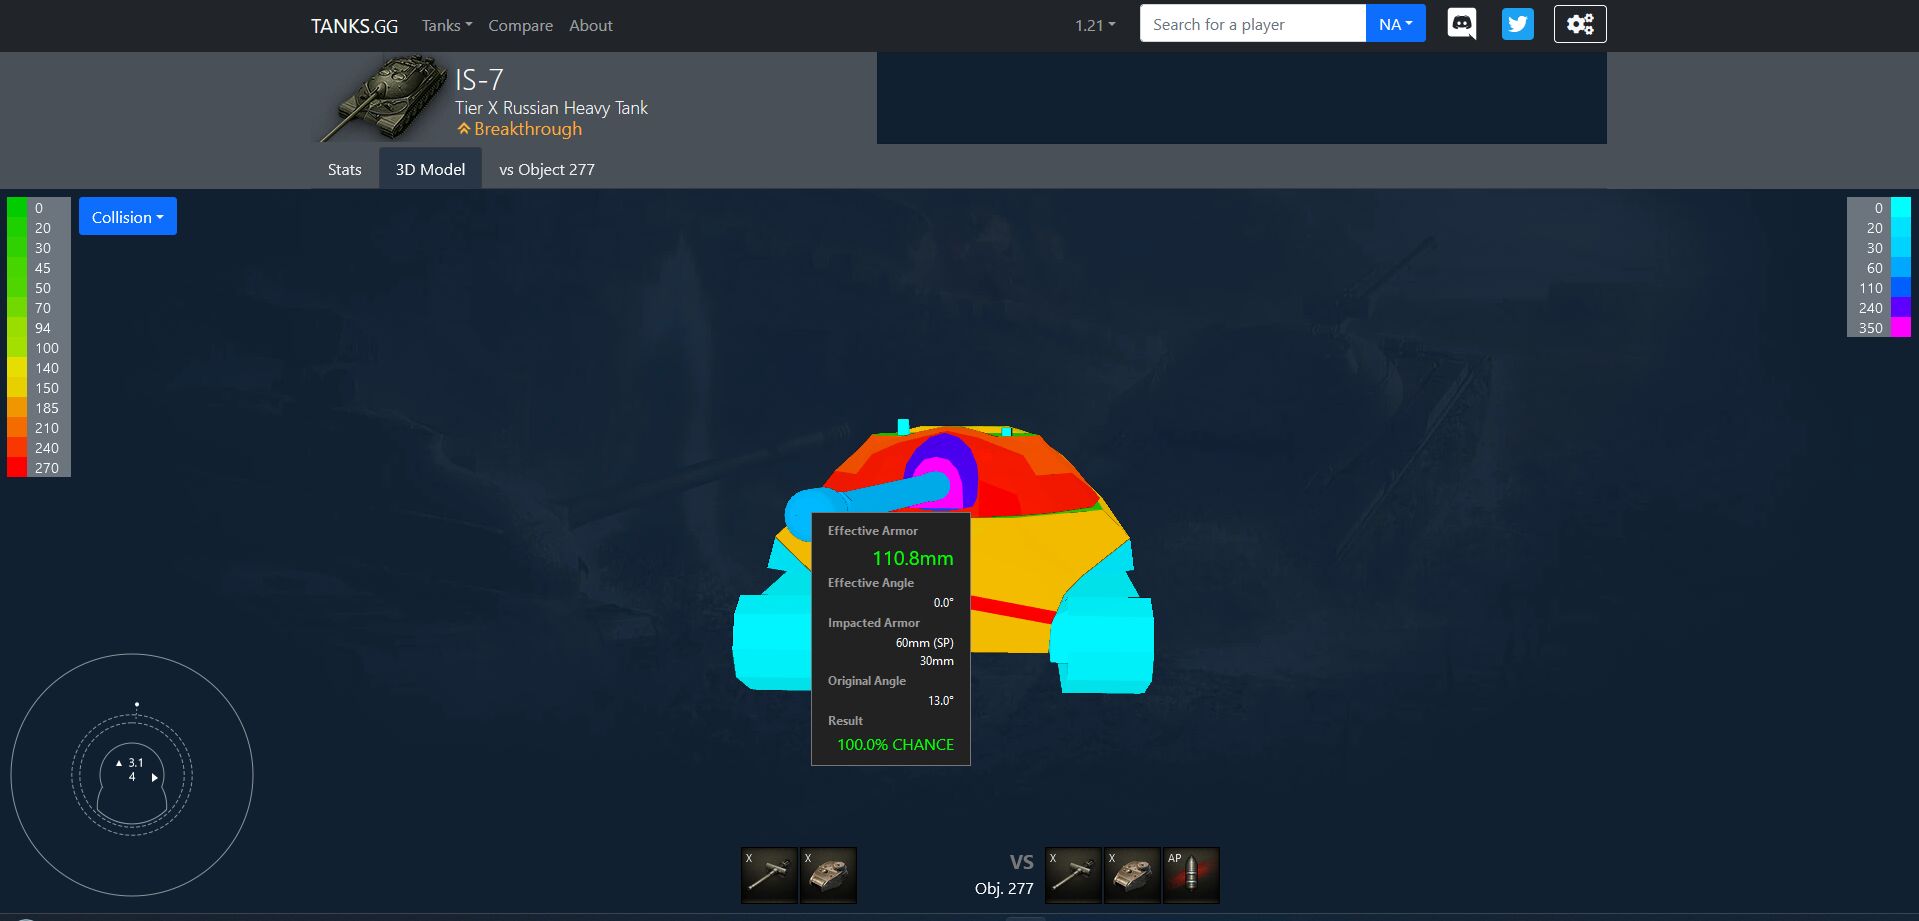Screen dimensions: 1919x921
Task: Switch to the Stats tab
Action: point(344,169)
